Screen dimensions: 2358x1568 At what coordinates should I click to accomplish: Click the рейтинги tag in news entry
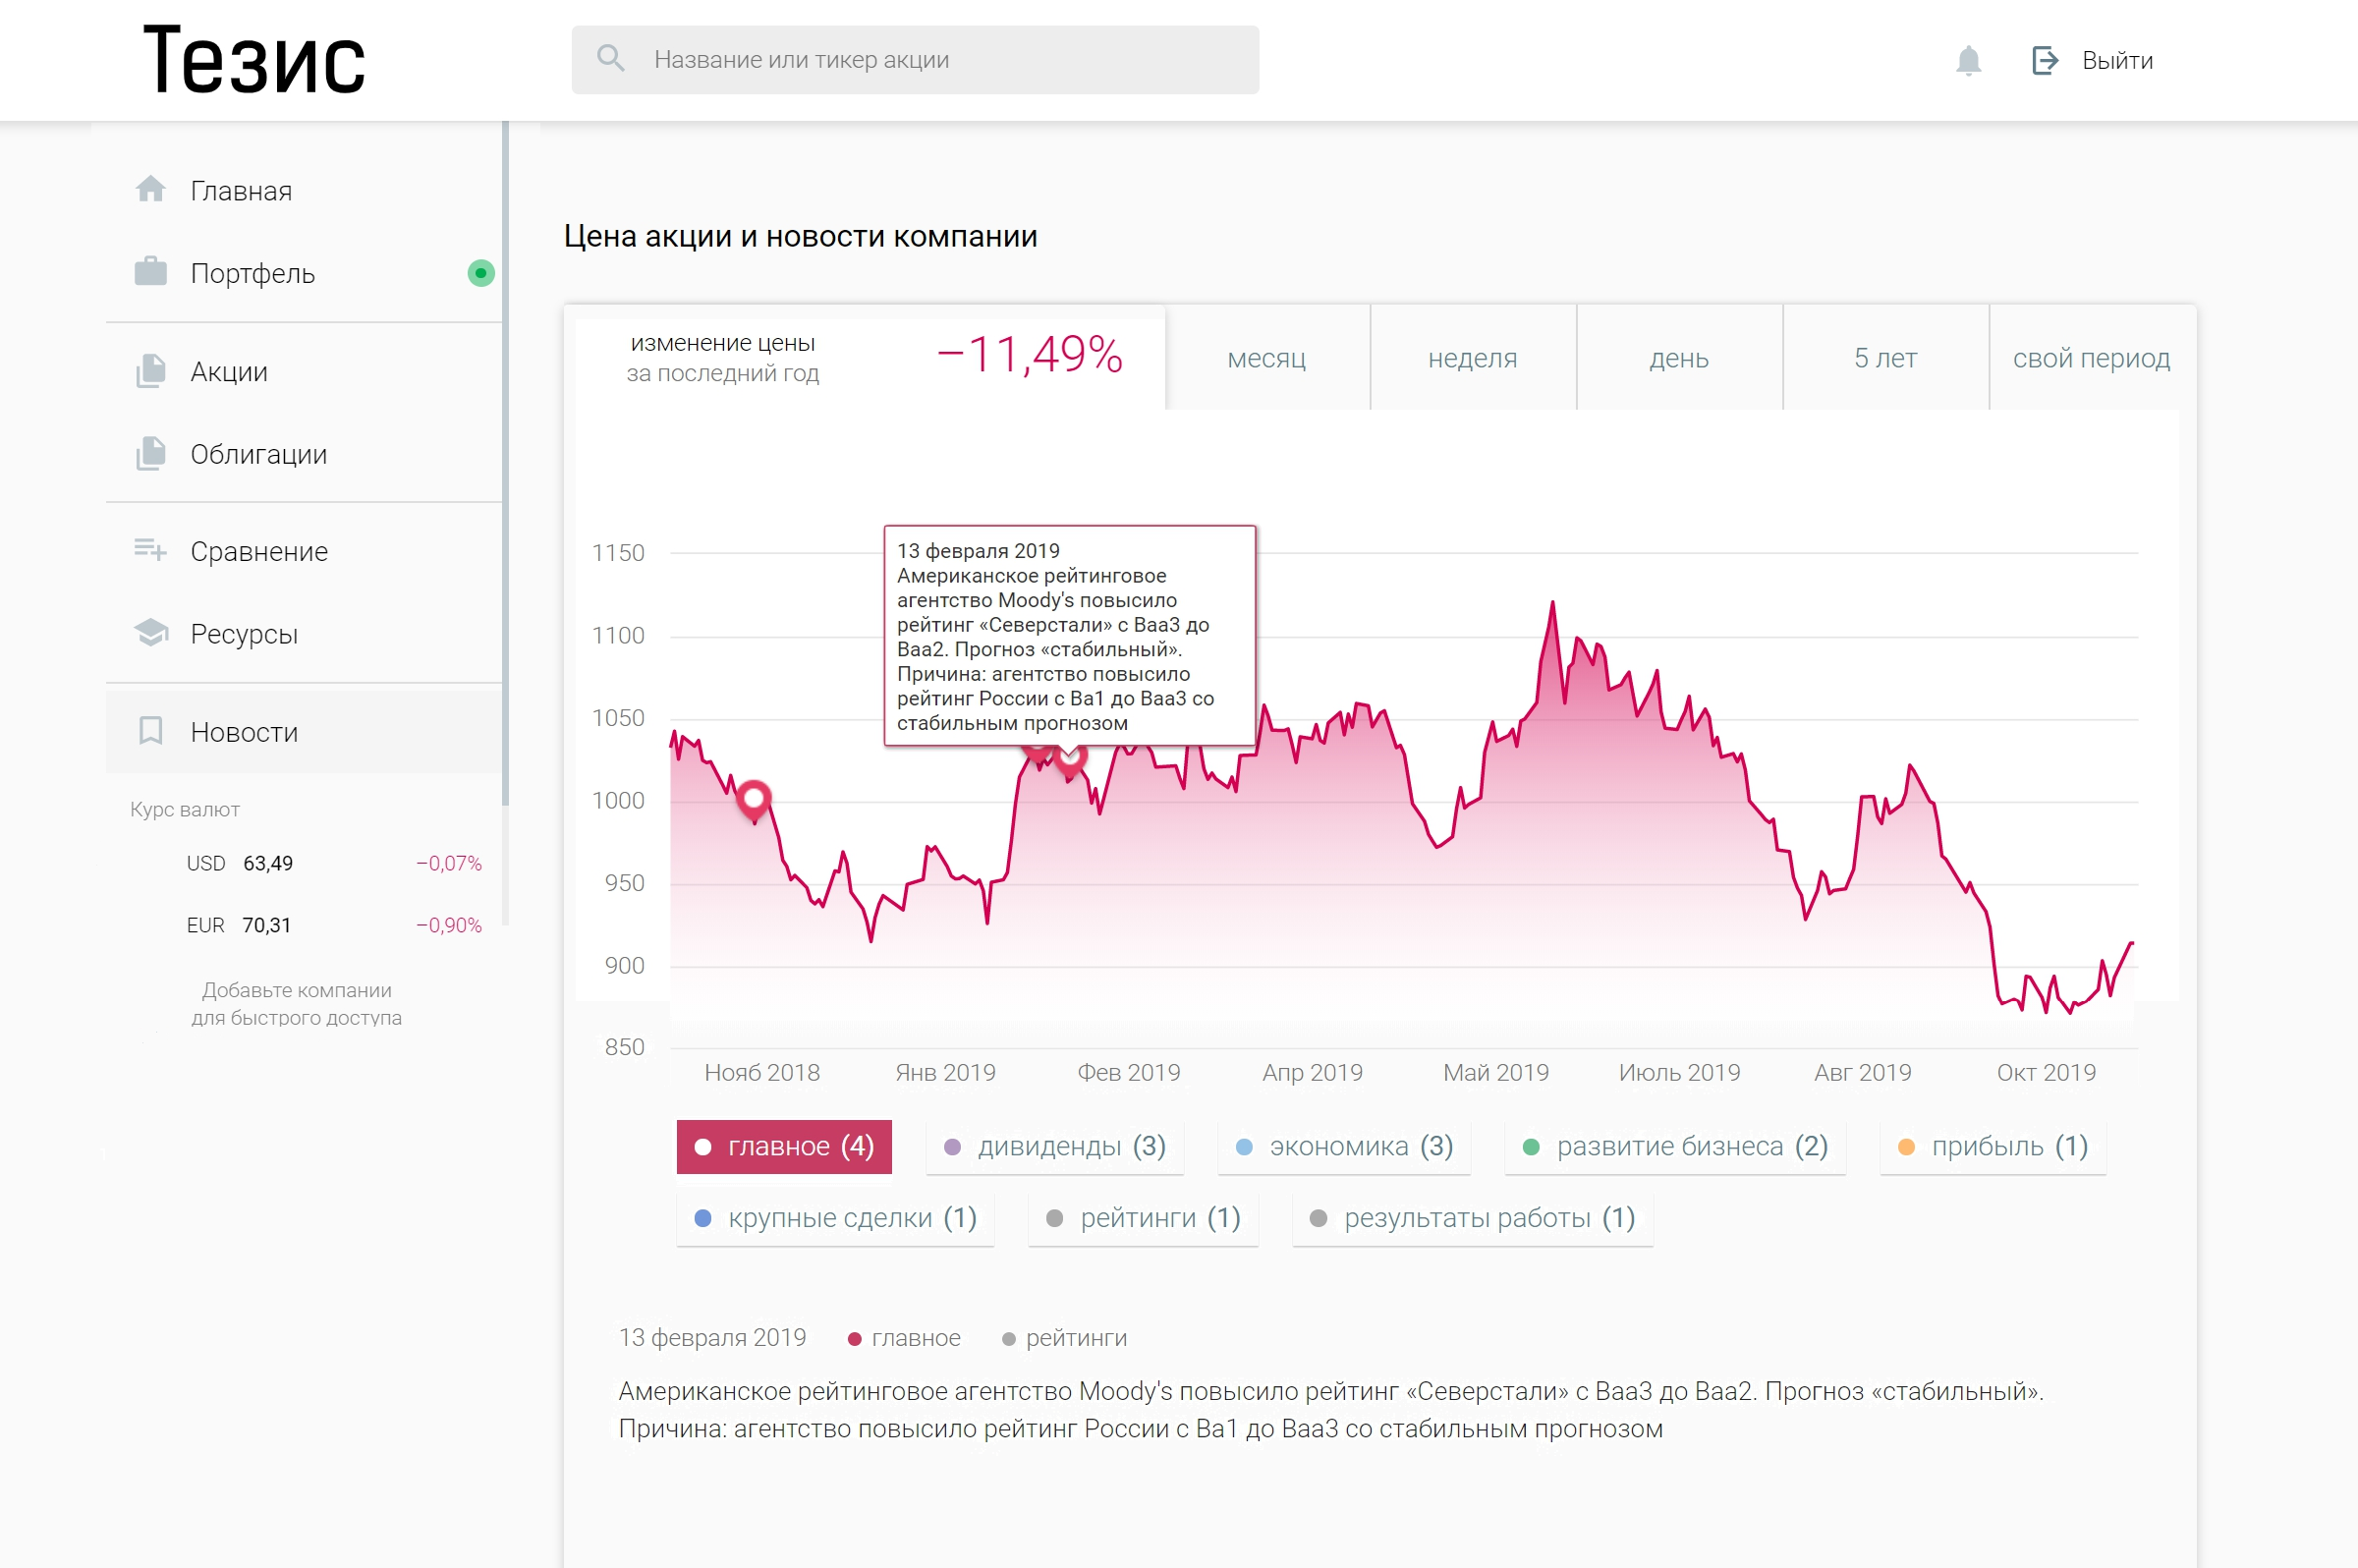[x=1064, y=1338]
